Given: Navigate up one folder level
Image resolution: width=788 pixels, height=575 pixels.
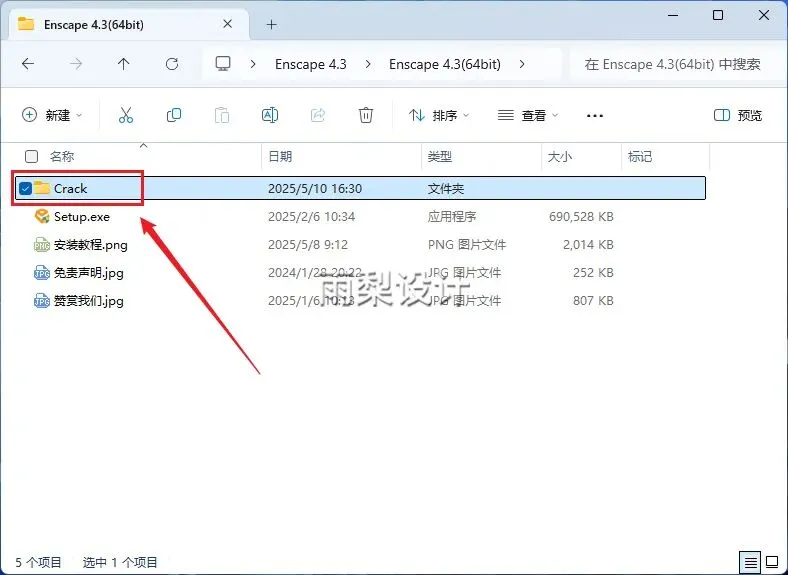Looking at the screenshot, I should click(124, 64).
